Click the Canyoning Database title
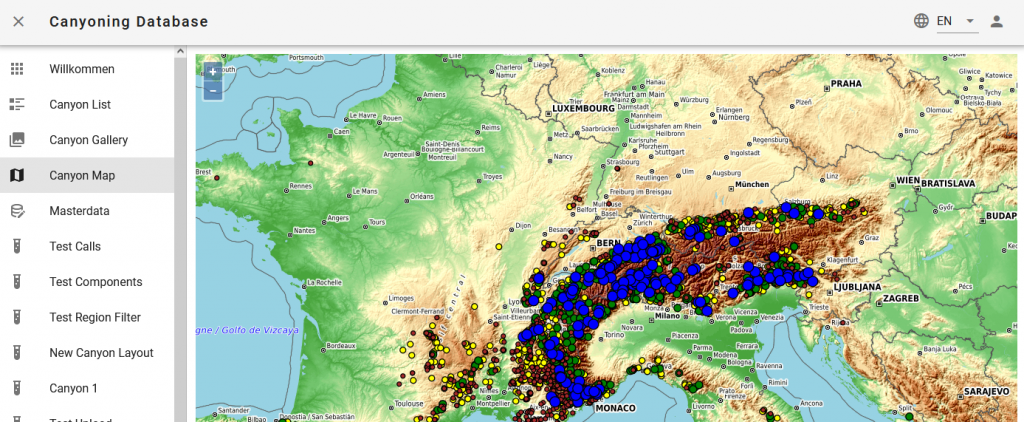This screenshot has width=1024, height=422. tap(129, 22)
